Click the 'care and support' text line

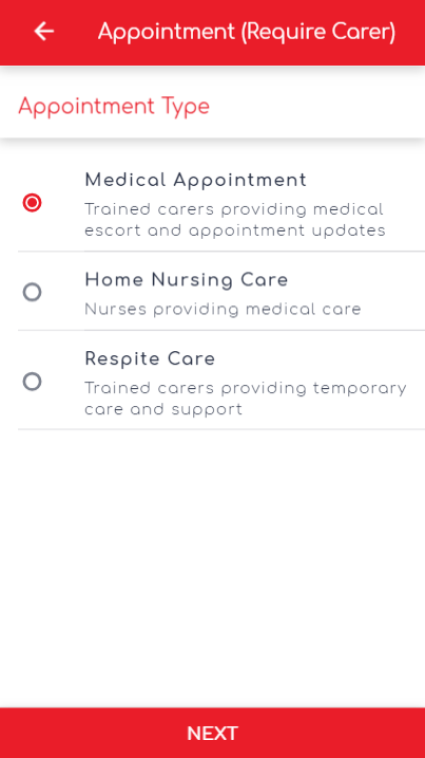tap(163, 409)
